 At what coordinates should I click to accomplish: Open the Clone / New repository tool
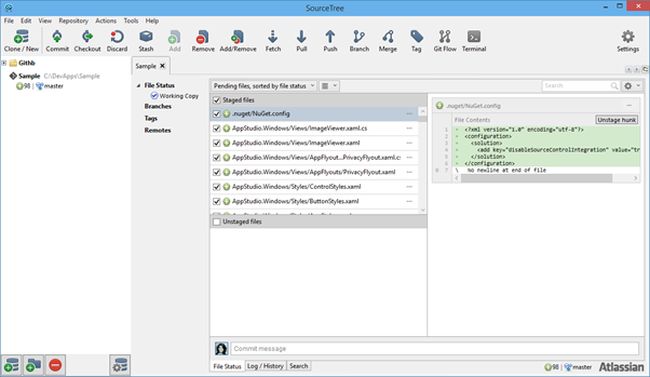(x=21, y=41)
